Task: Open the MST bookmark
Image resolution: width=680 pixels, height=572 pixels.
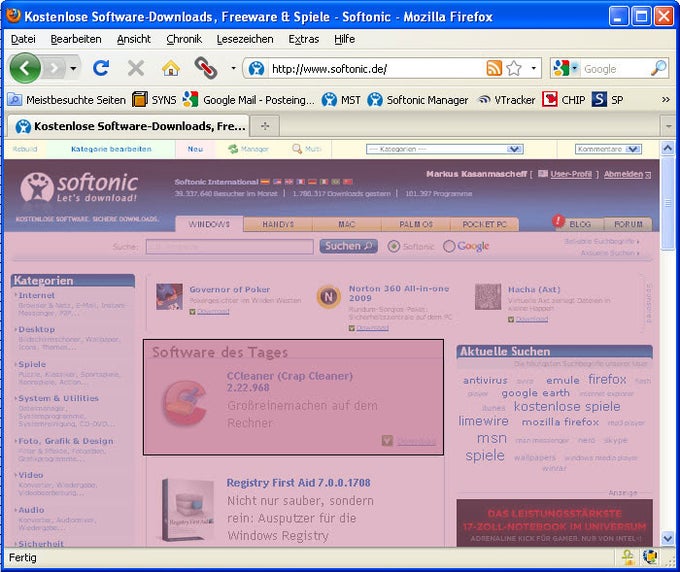Action: tap(341, 100)
